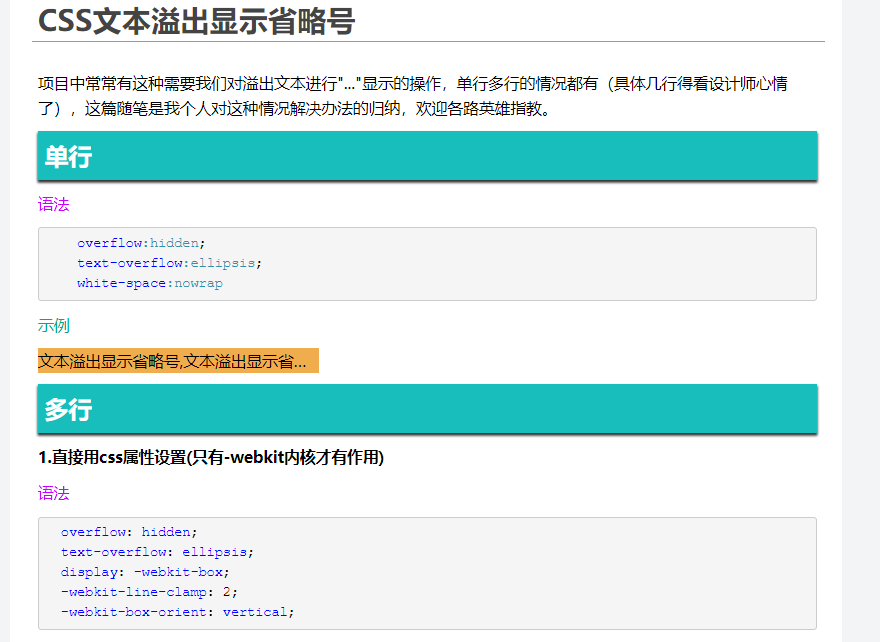882x642 pixels.
Task: Click the code line white-space:nowrap
Action: point(150,284)
